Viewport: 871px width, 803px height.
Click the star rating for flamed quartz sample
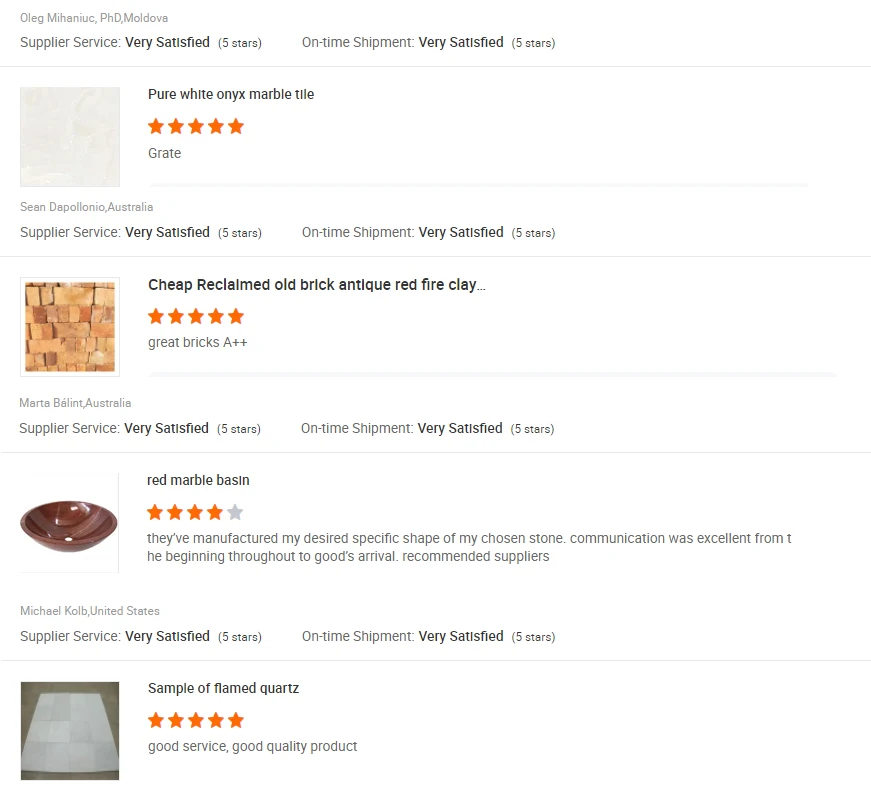tap(196, 721)
